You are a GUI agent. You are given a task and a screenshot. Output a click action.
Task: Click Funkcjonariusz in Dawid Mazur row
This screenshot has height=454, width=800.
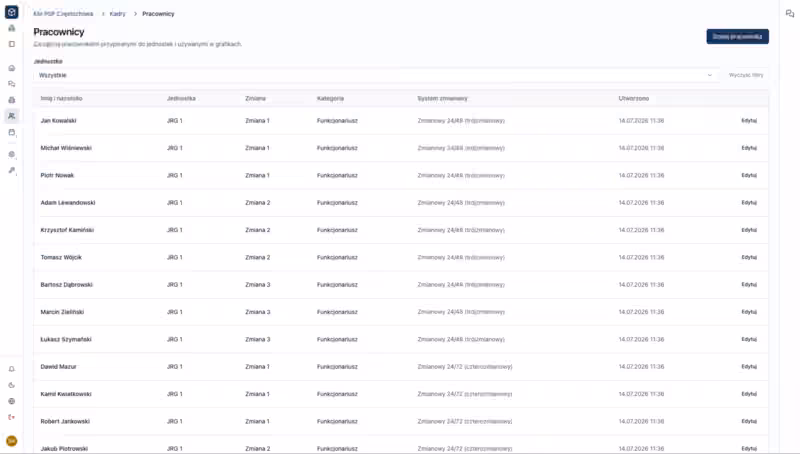coord(337,367)
